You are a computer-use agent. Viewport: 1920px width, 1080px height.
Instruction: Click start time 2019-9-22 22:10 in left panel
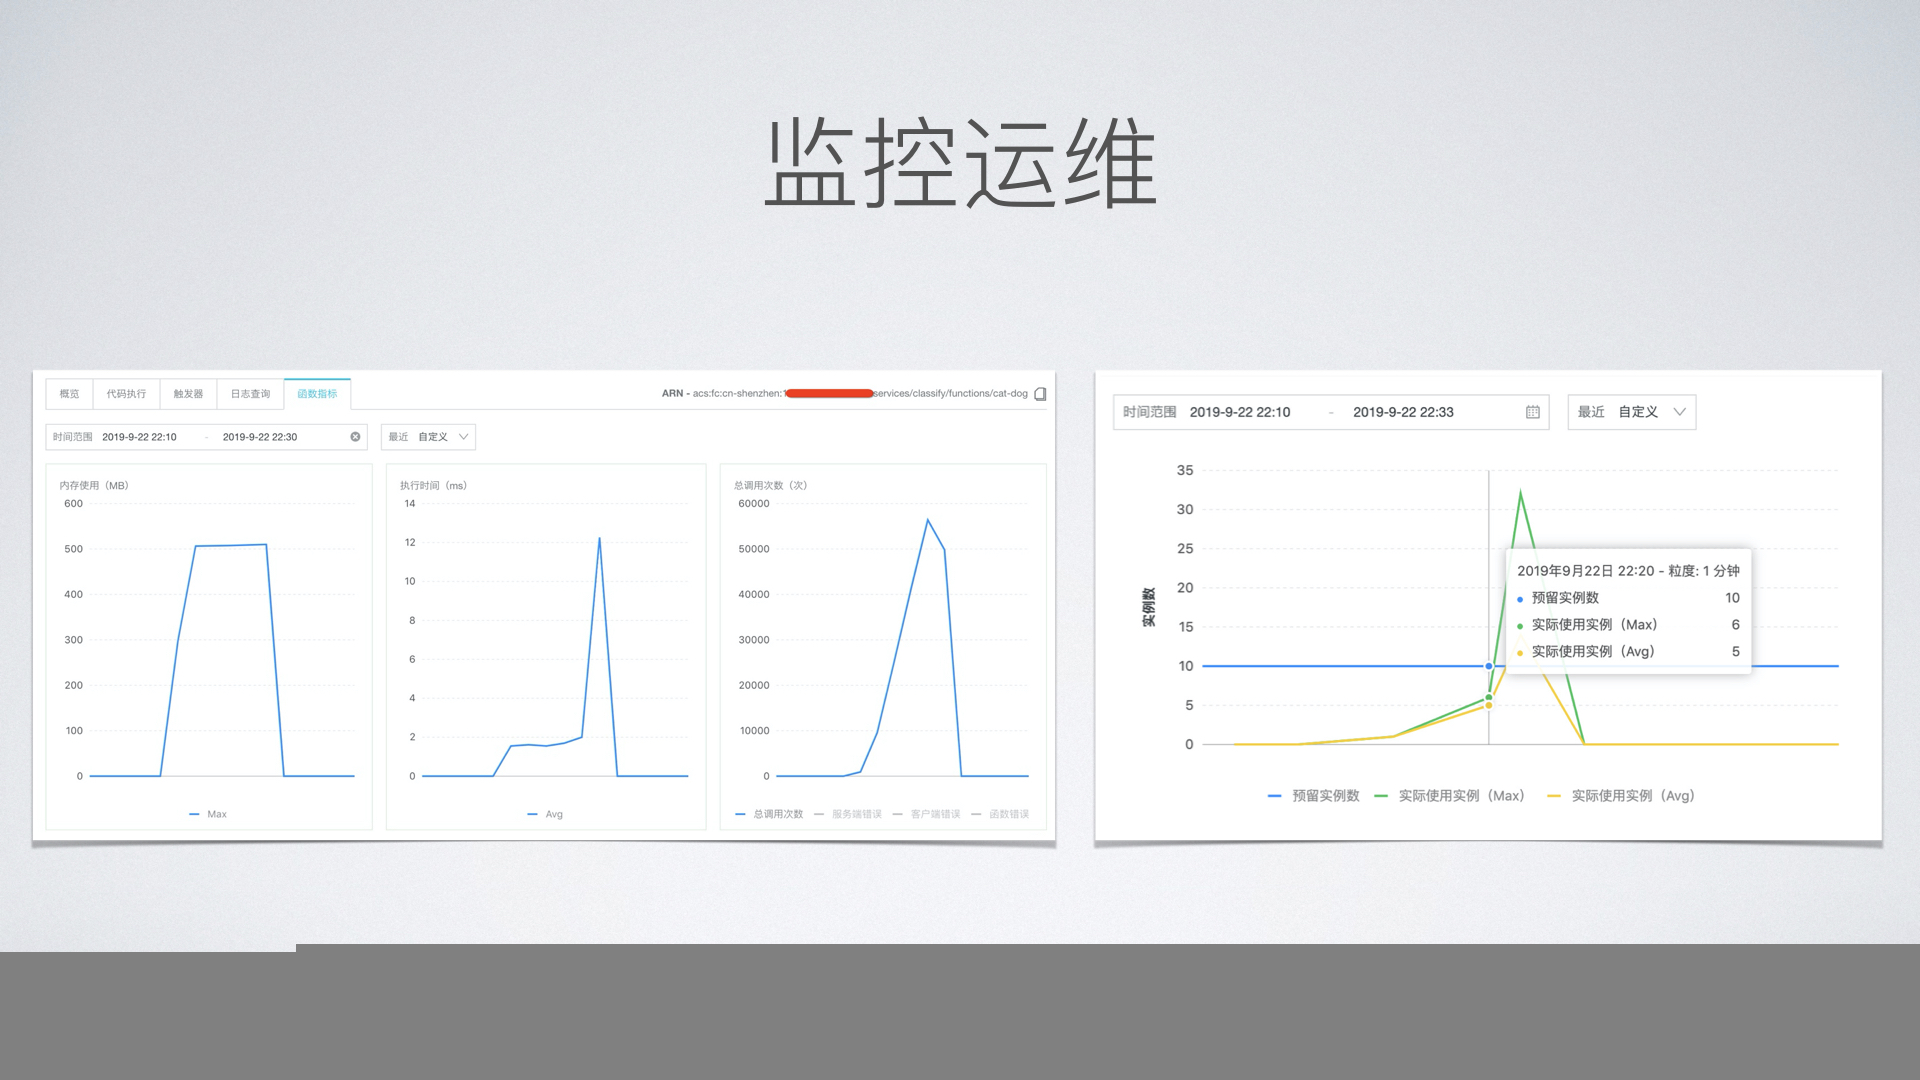click(x=139, y=437)
